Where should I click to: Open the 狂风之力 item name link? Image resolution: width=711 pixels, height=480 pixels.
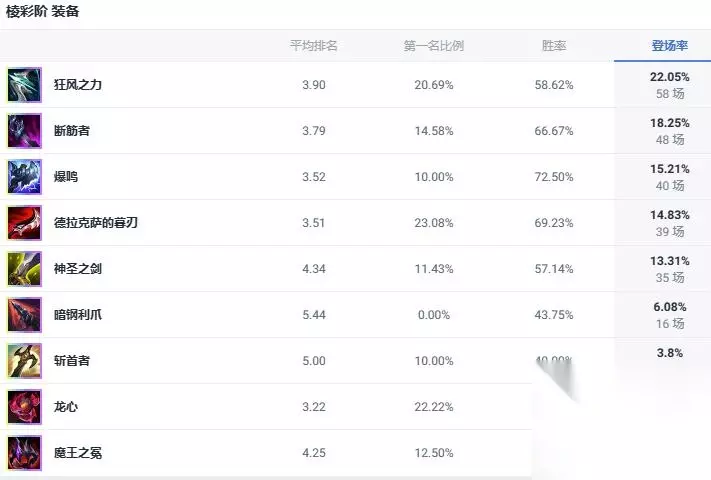(78, 85)
